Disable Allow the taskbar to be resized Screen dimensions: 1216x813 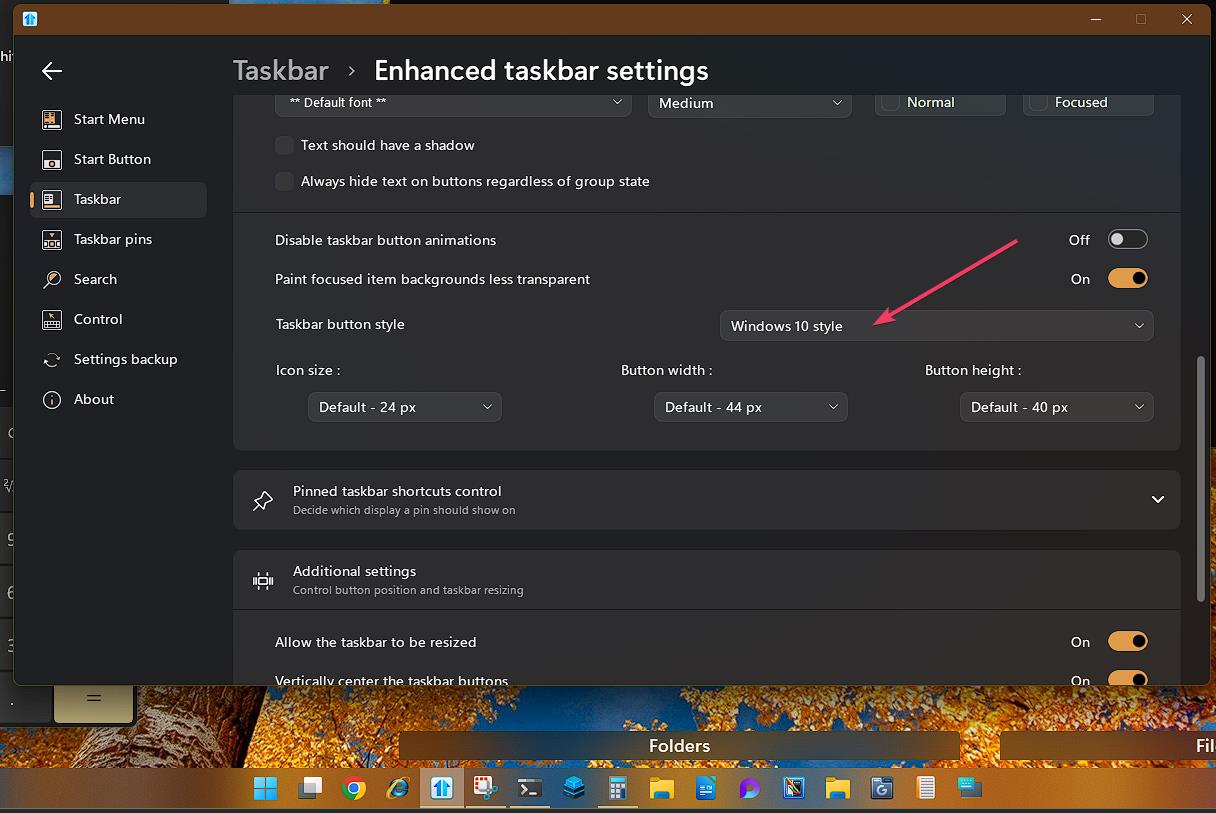click(x=1127, y=641)
